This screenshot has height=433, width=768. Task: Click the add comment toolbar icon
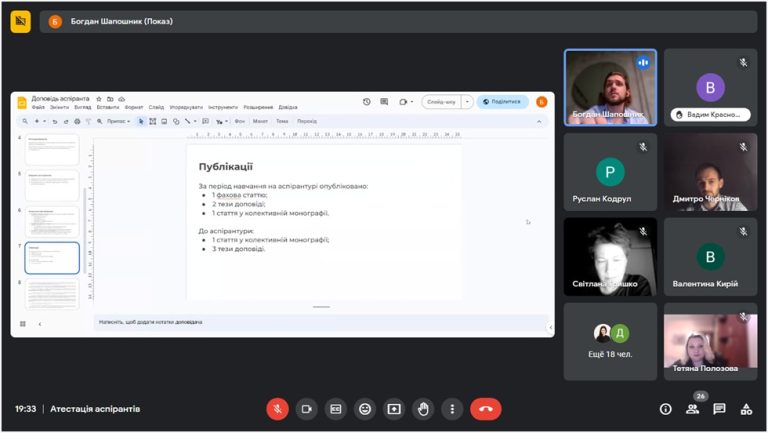tap(206, 121)
